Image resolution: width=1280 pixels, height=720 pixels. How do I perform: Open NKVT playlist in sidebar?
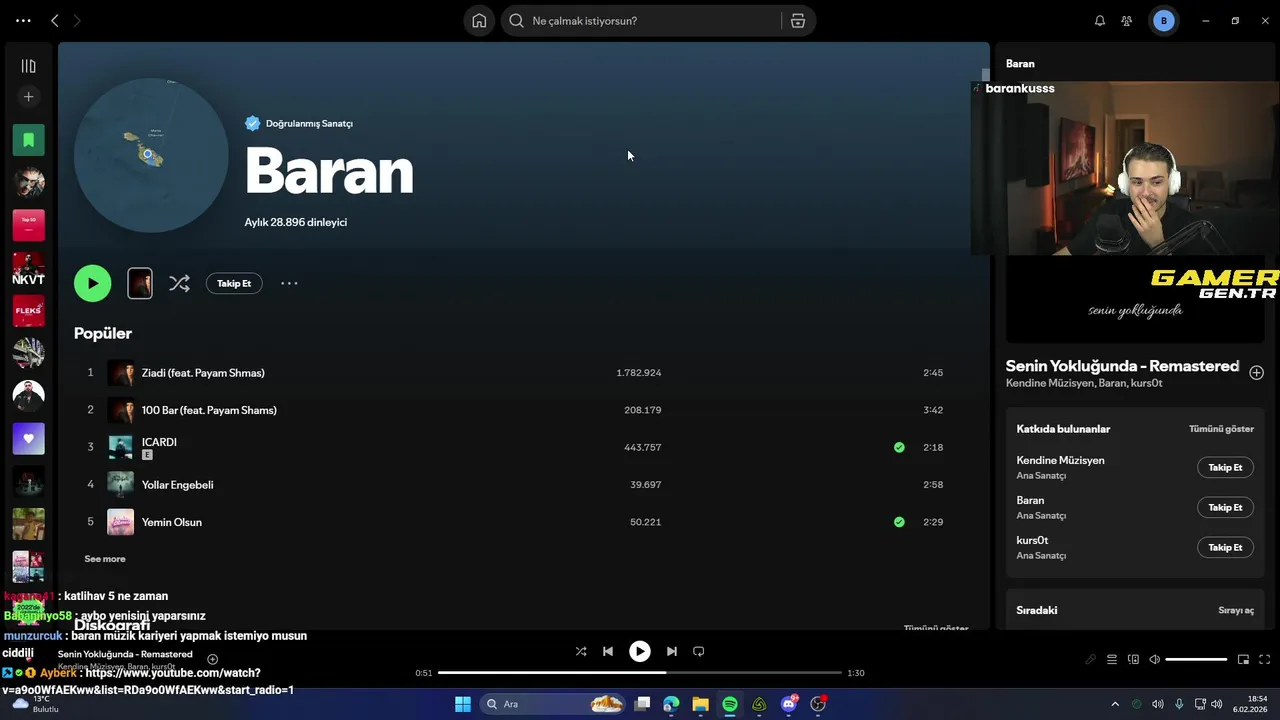[28, 268]
